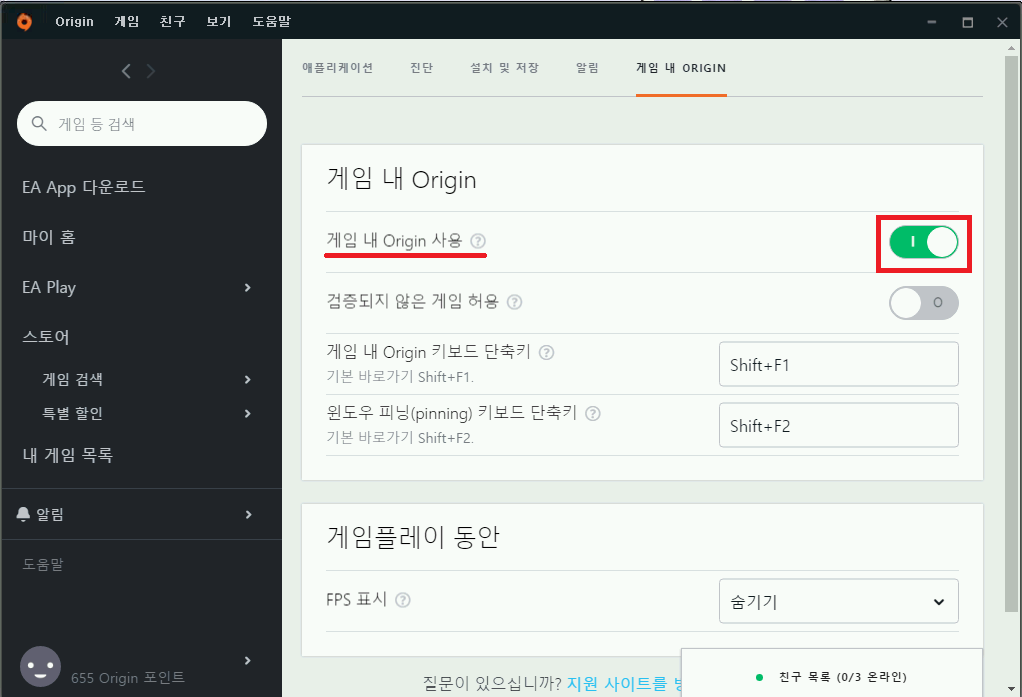Image resolution: width=1022 pixels, height=697 pixels.
Task: Maximize the Origin window
Action: coord(968,22)
